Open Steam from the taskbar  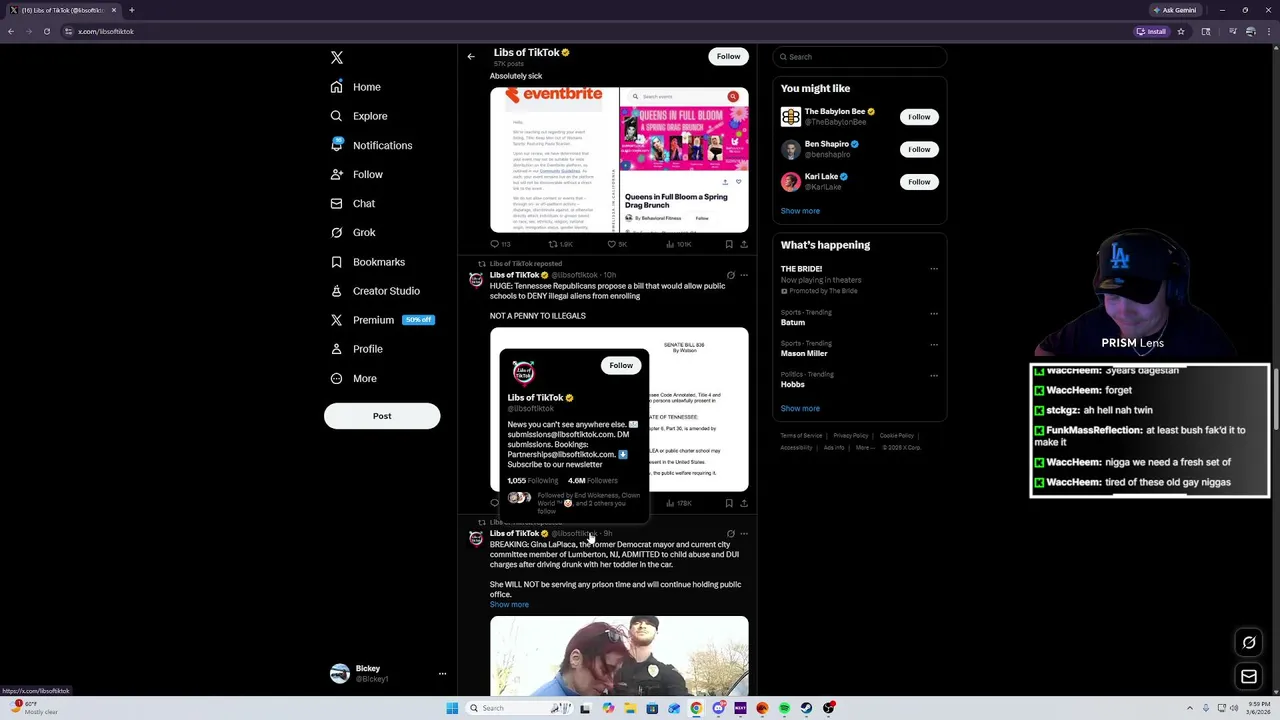click(x=806, y=708)
